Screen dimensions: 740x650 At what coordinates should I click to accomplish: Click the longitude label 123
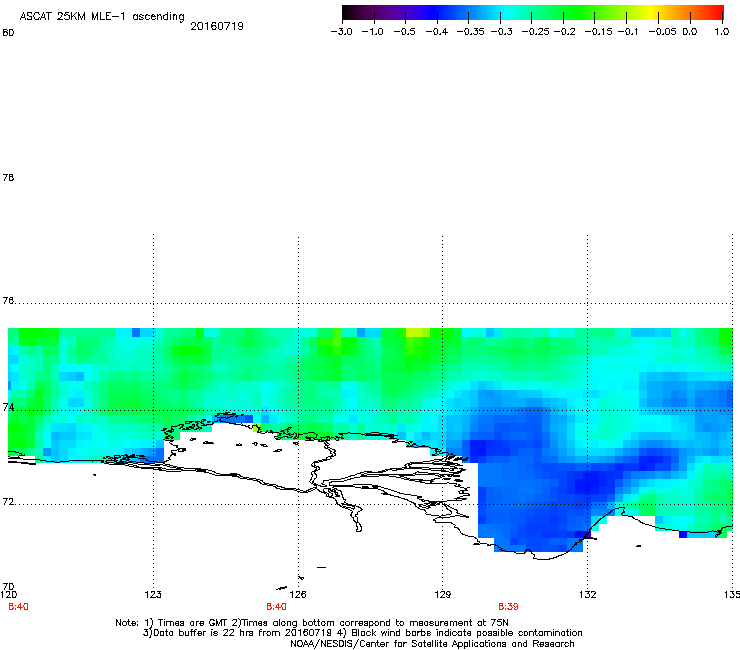pyautogui.click(x=153, y=594)
